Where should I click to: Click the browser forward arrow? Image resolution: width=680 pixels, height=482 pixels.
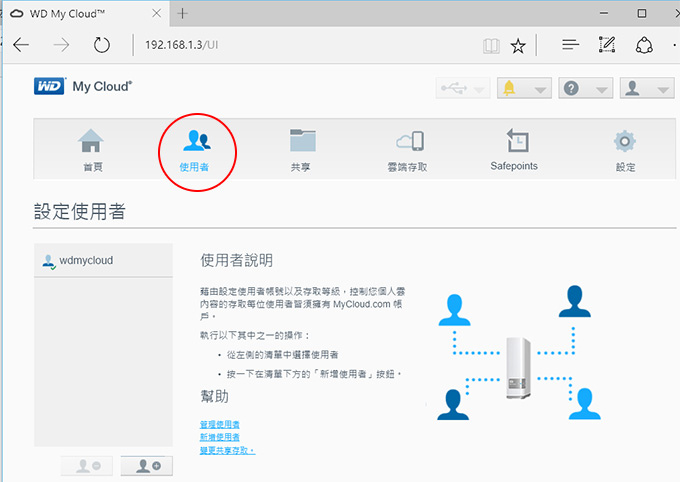61,45
